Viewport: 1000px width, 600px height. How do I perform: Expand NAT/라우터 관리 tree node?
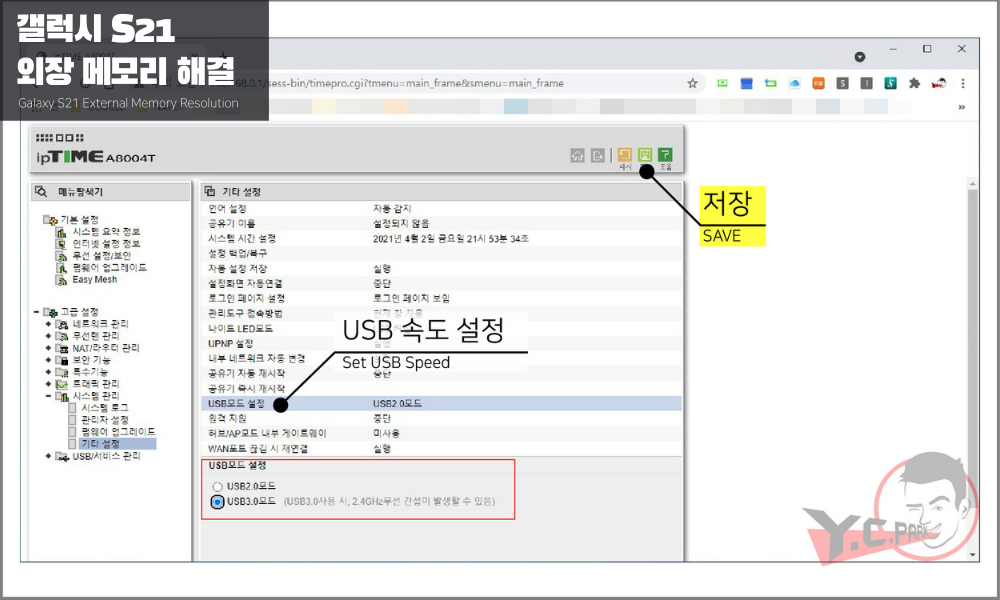tap(48, 348)
